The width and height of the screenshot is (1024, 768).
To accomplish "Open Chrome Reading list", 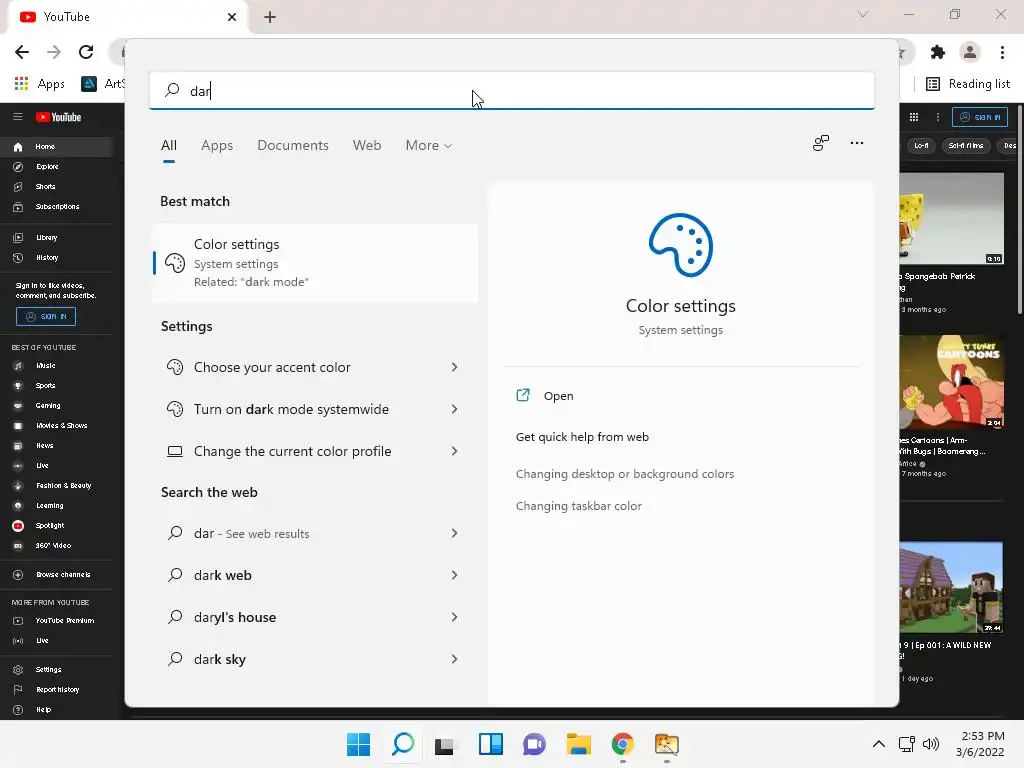I will point(968,84).
